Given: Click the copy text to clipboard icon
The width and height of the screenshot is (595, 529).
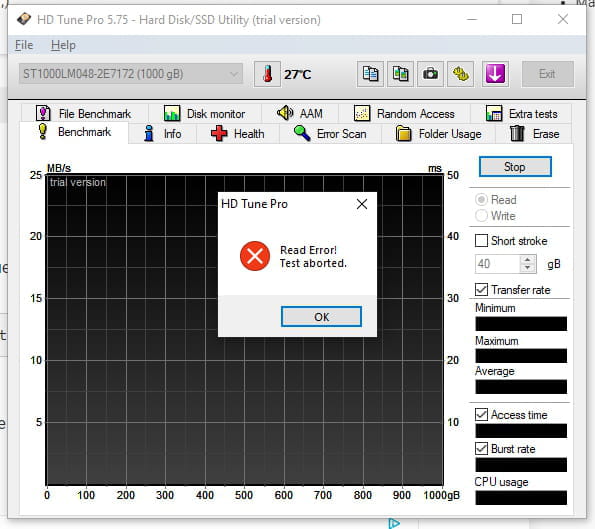Looking at the screenshot, I should [370, 74].
